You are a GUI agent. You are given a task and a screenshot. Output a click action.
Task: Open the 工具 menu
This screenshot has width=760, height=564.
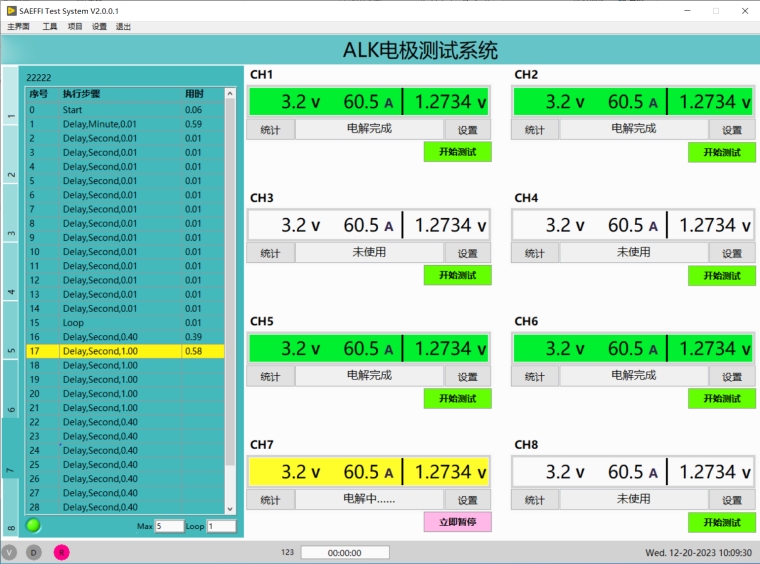(x=50, y=27)
